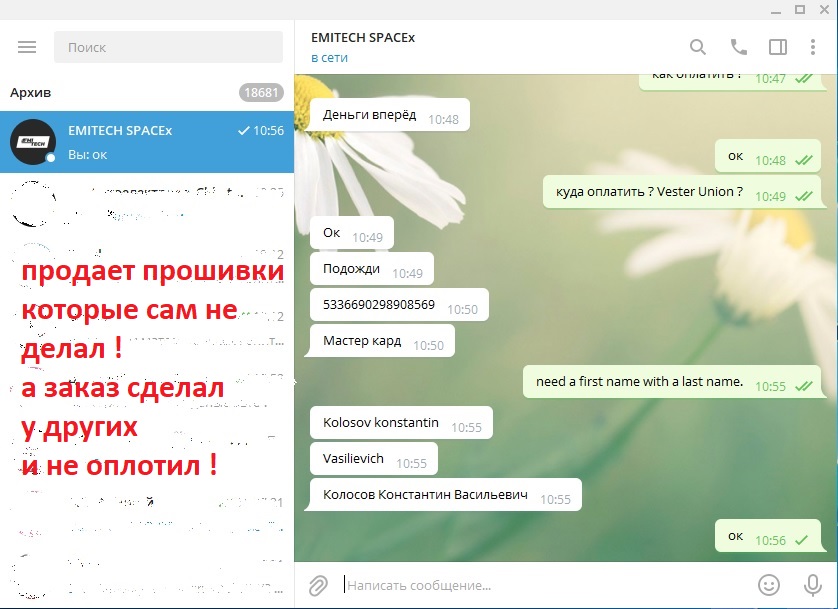The image size is (838, 609).
Task: Toggle the right info side panel
Action: click(x=777, y=47)
